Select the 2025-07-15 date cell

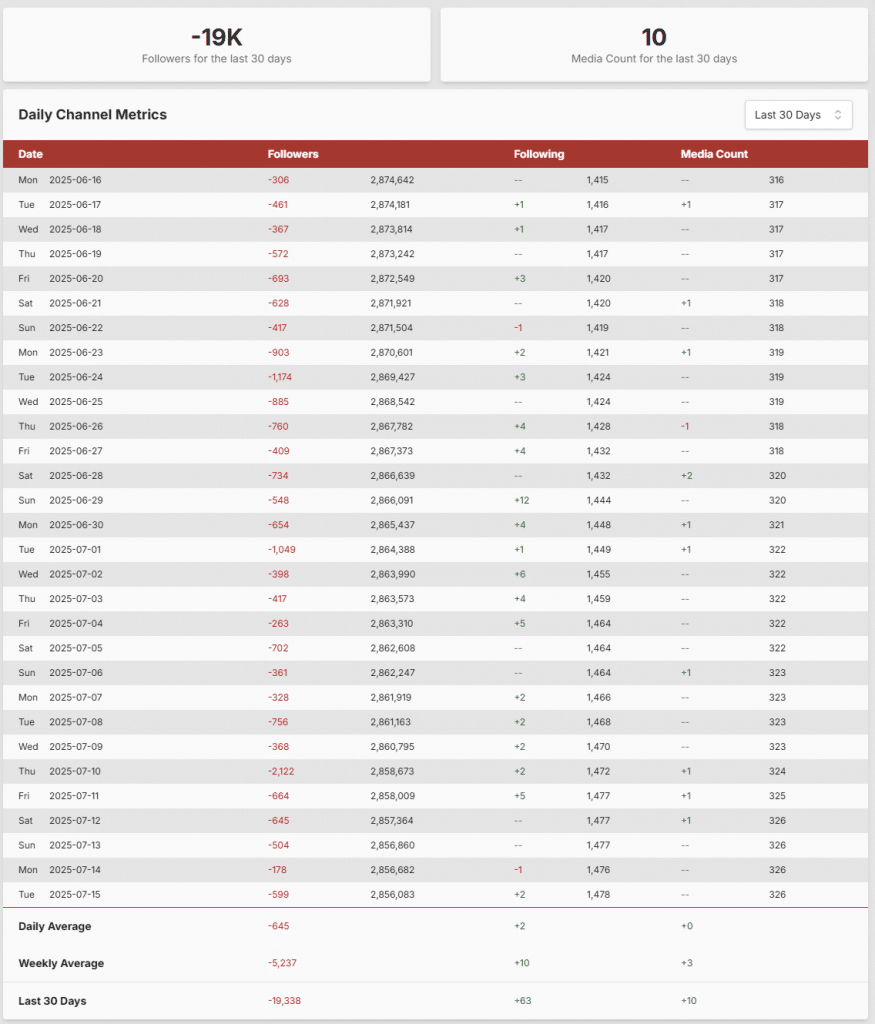click(75, 895)
